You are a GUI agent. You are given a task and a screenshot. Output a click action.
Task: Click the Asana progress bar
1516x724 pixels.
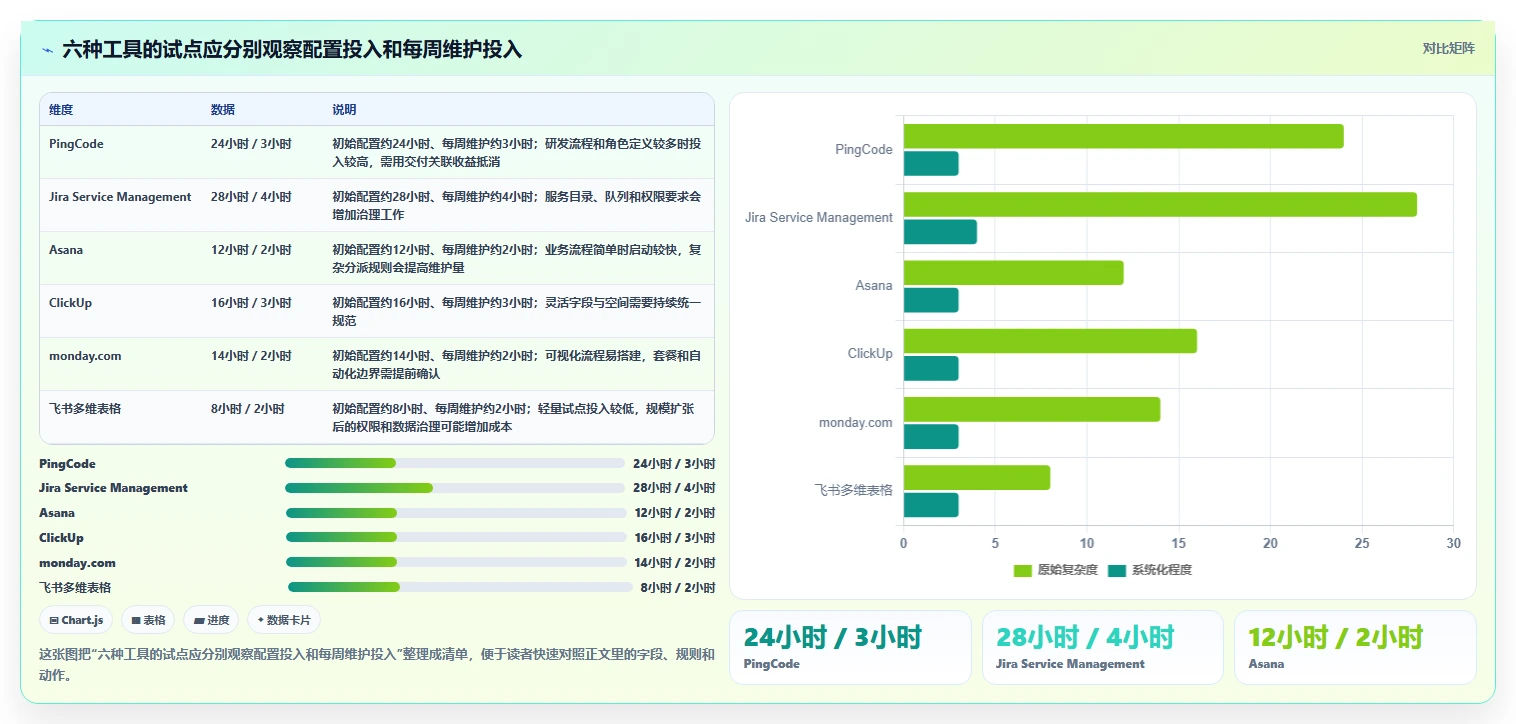coord(456,513)
